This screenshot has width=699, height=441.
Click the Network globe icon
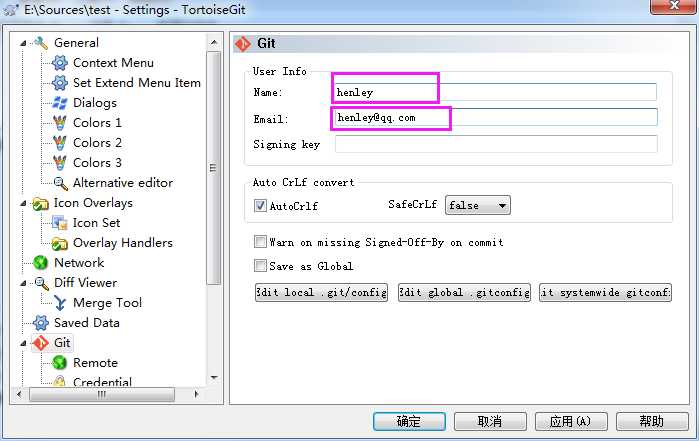(41, 263)
